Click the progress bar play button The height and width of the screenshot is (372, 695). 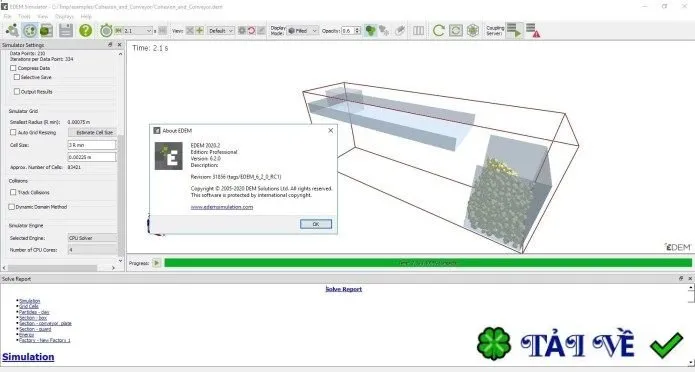coord(156,263)
